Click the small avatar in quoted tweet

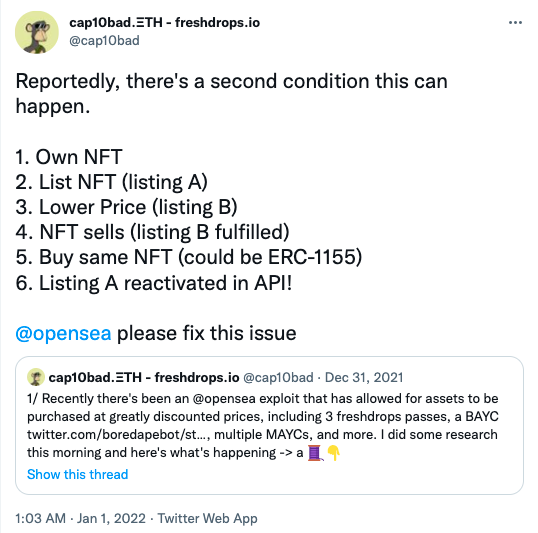pyautogui.click(x=36, y=377)
